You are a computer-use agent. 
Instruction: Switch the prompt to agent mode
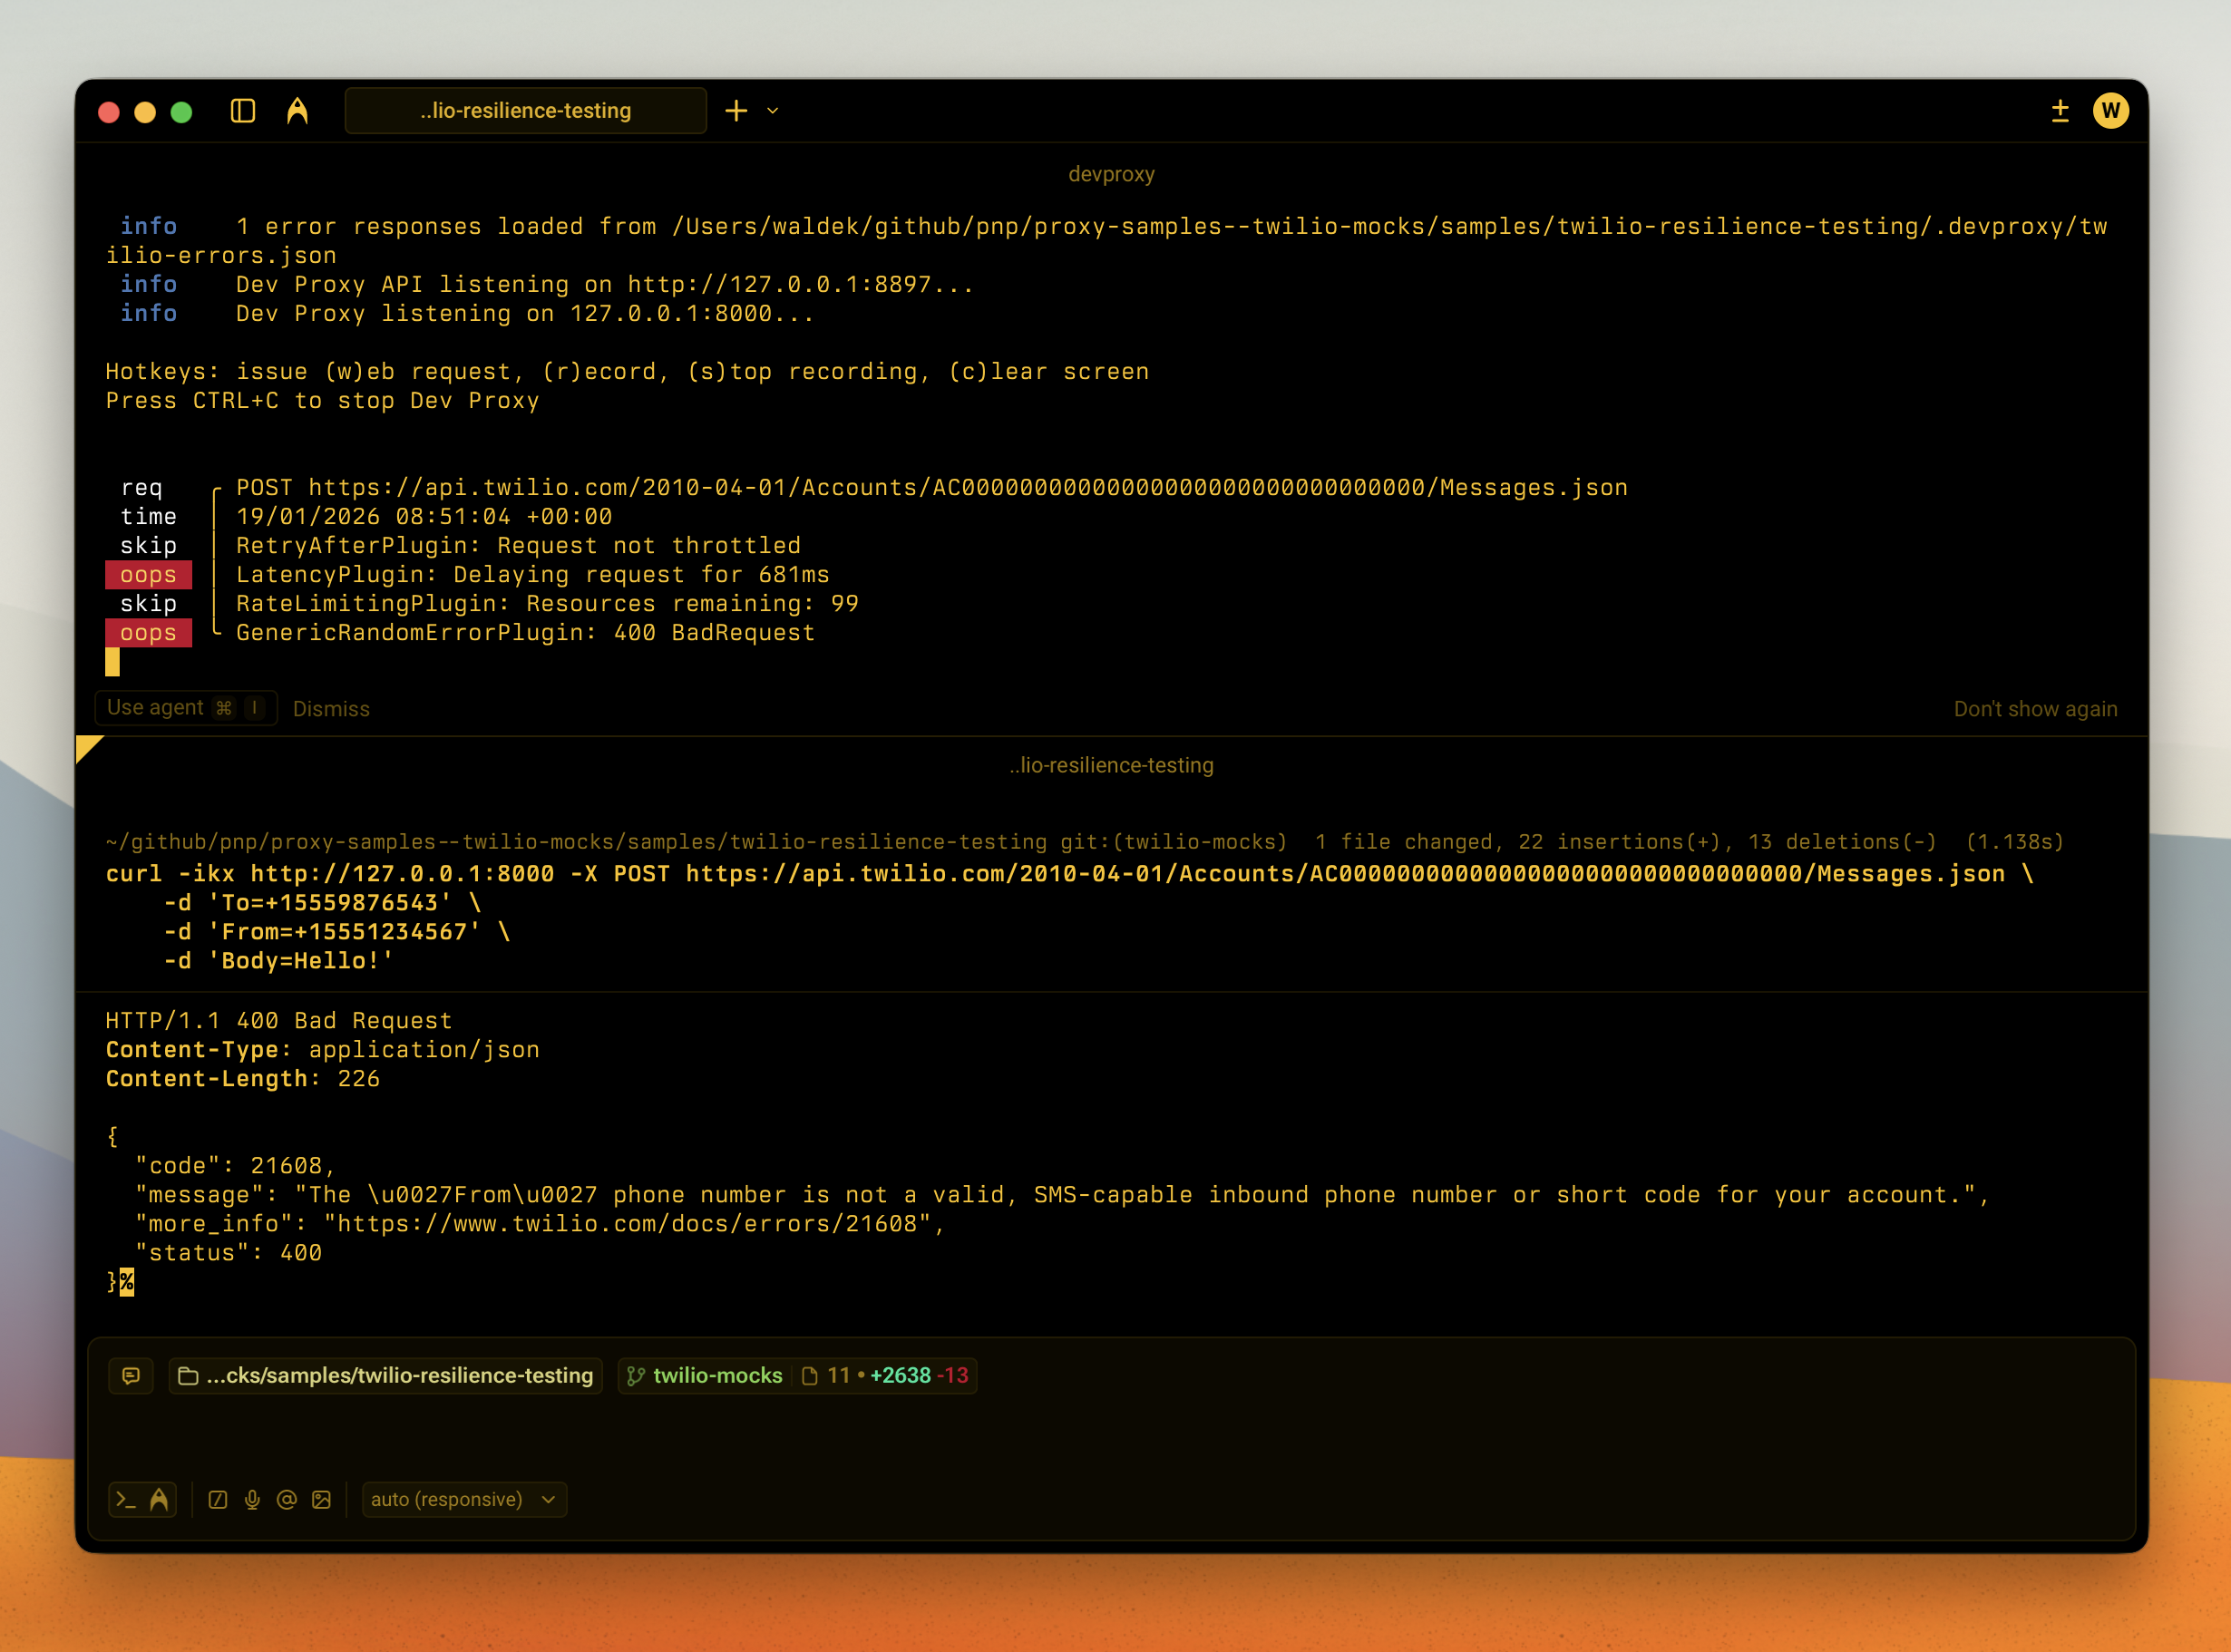click(160, 1498)
